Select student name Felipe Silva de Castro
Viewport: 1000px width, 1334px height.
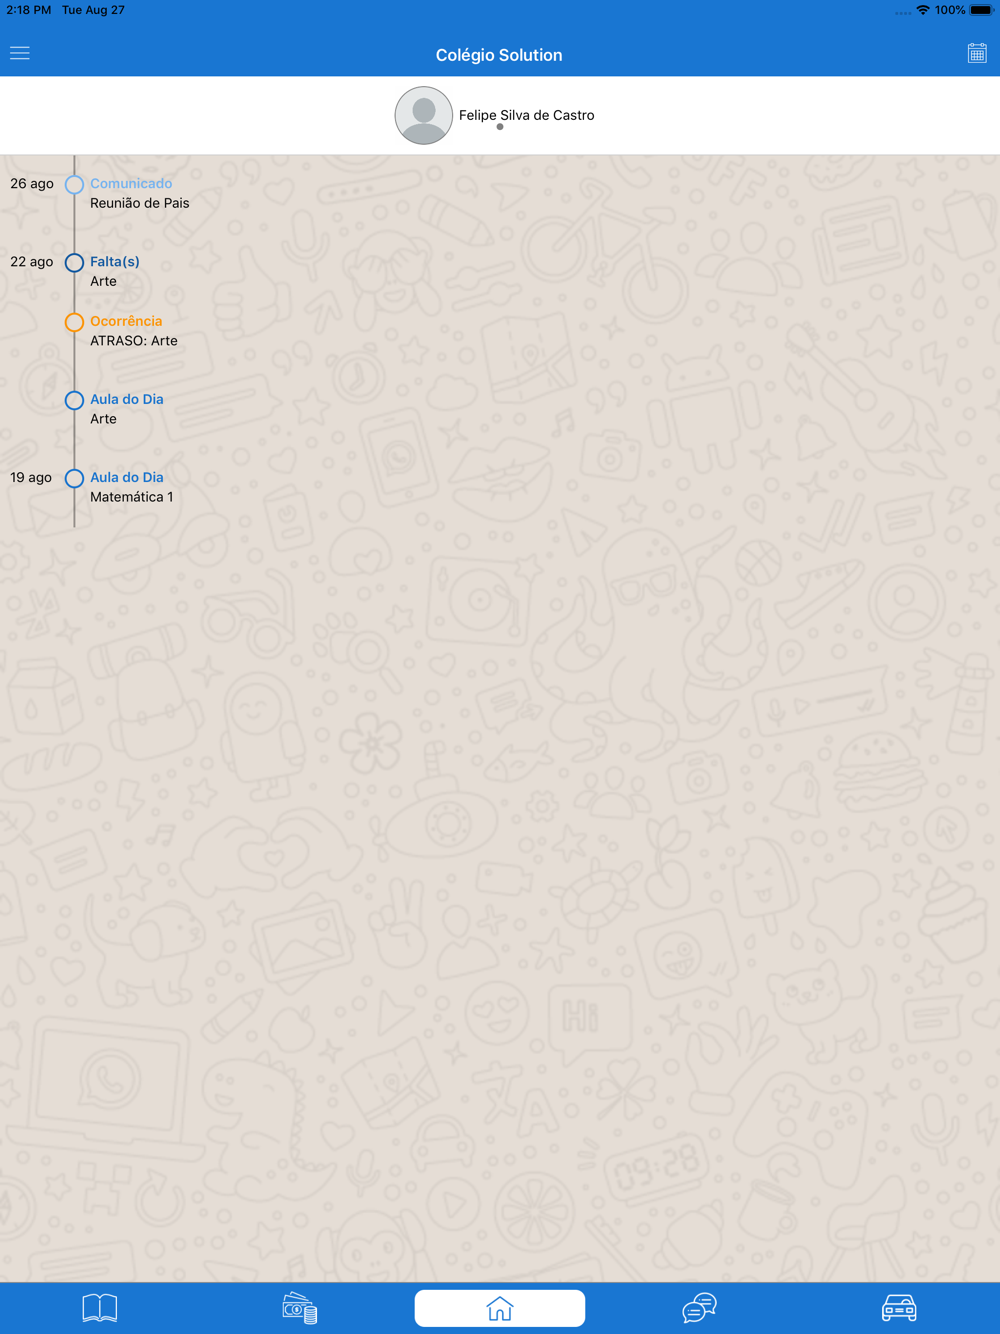[x=527, y=115]
